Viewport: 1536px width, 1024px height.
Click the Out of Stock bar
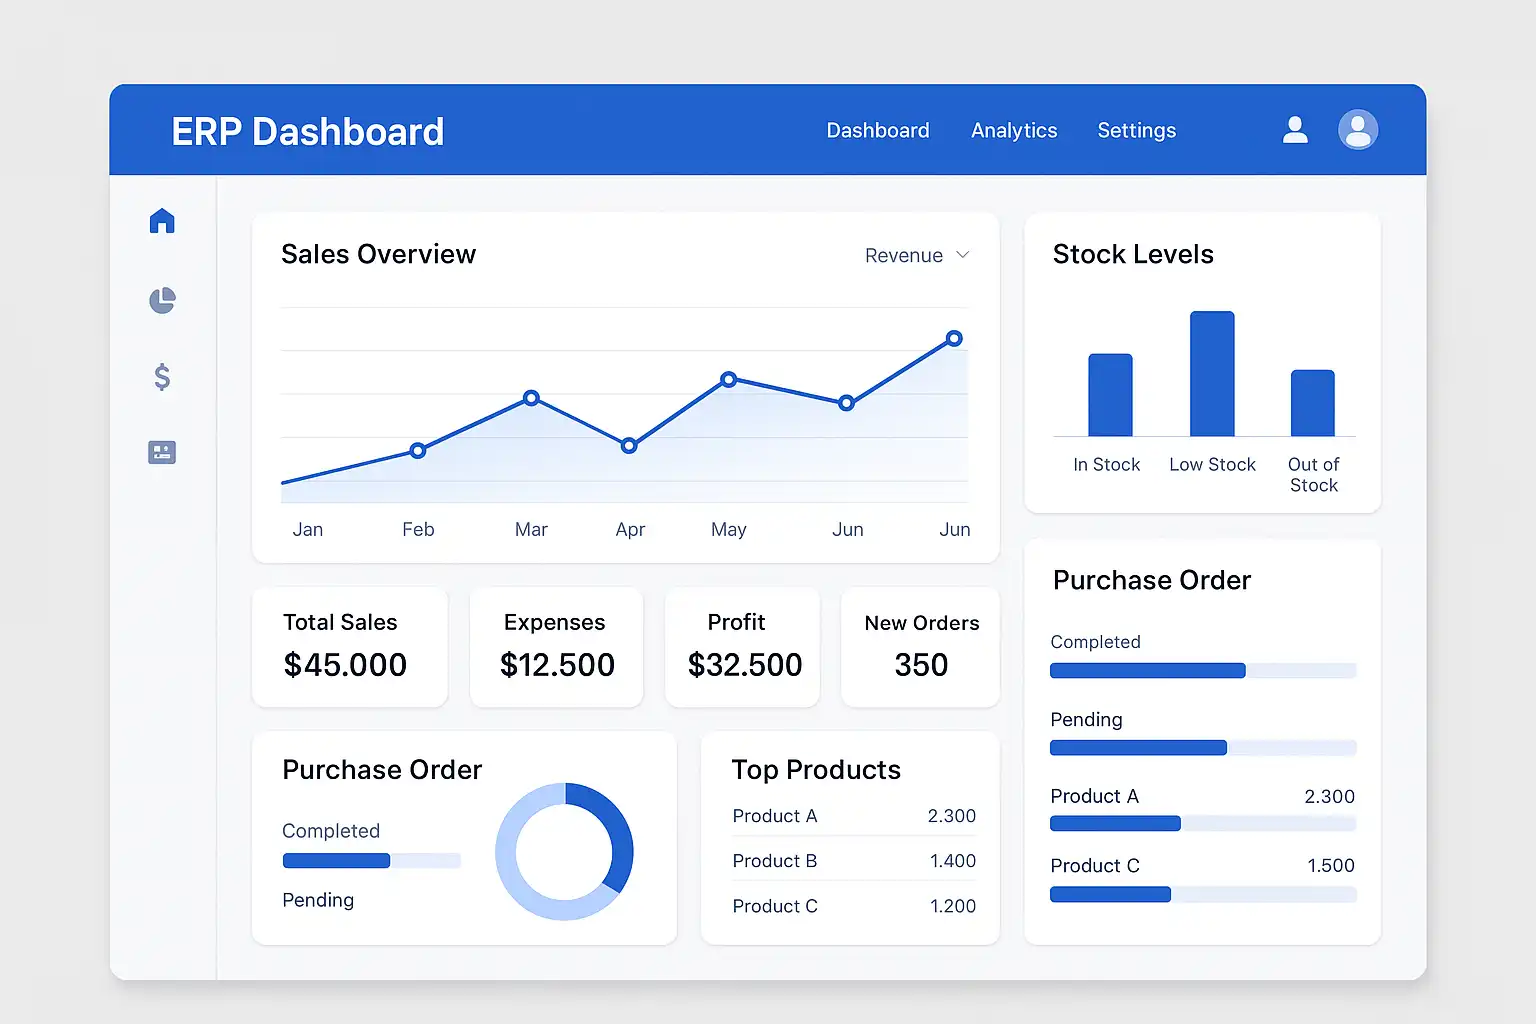[x=1313, y=403]
